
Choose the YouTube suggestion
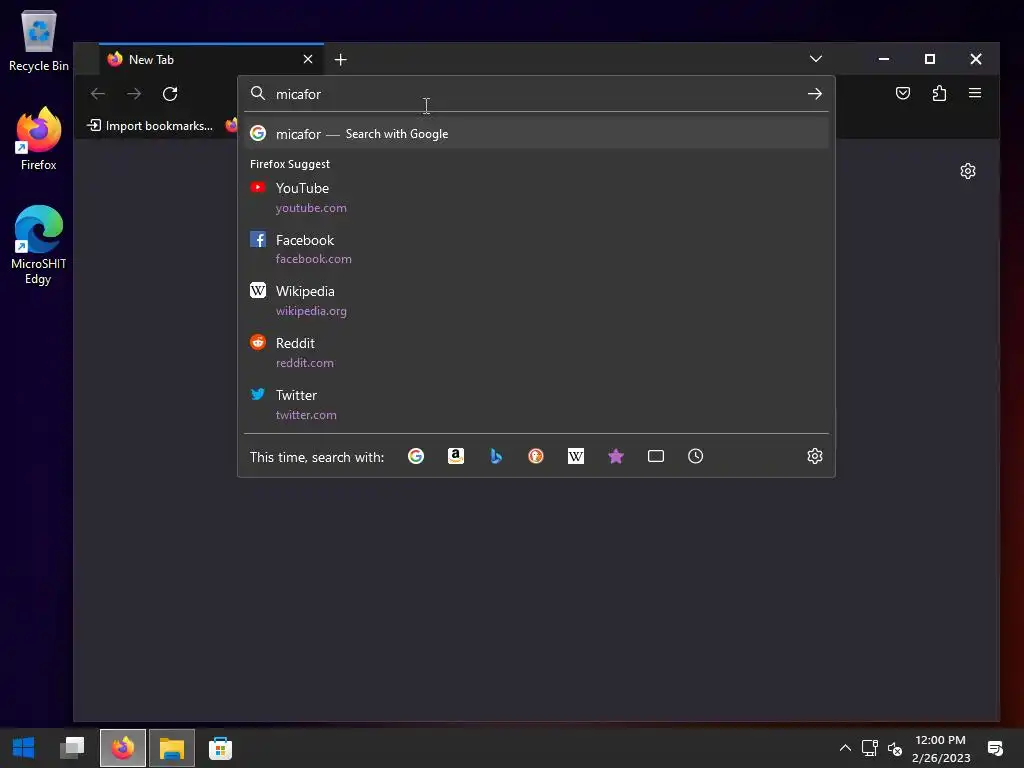(x=536, y=197)
